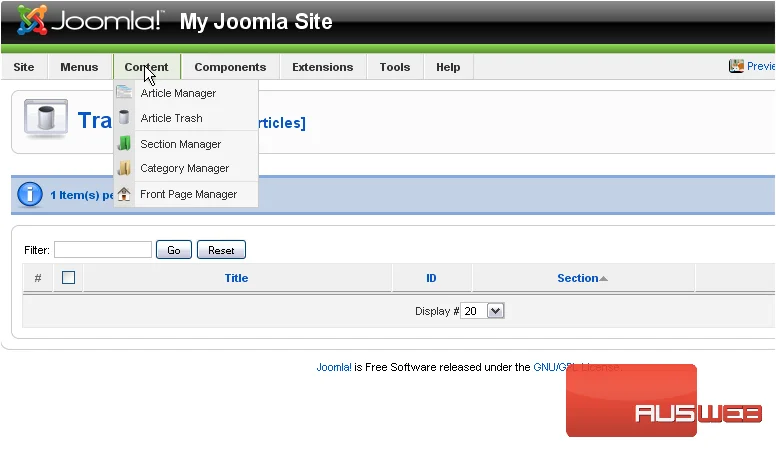Open the Help menu
Screen dimensions: 776x450
pyautogui.click(x=448, y=67)
